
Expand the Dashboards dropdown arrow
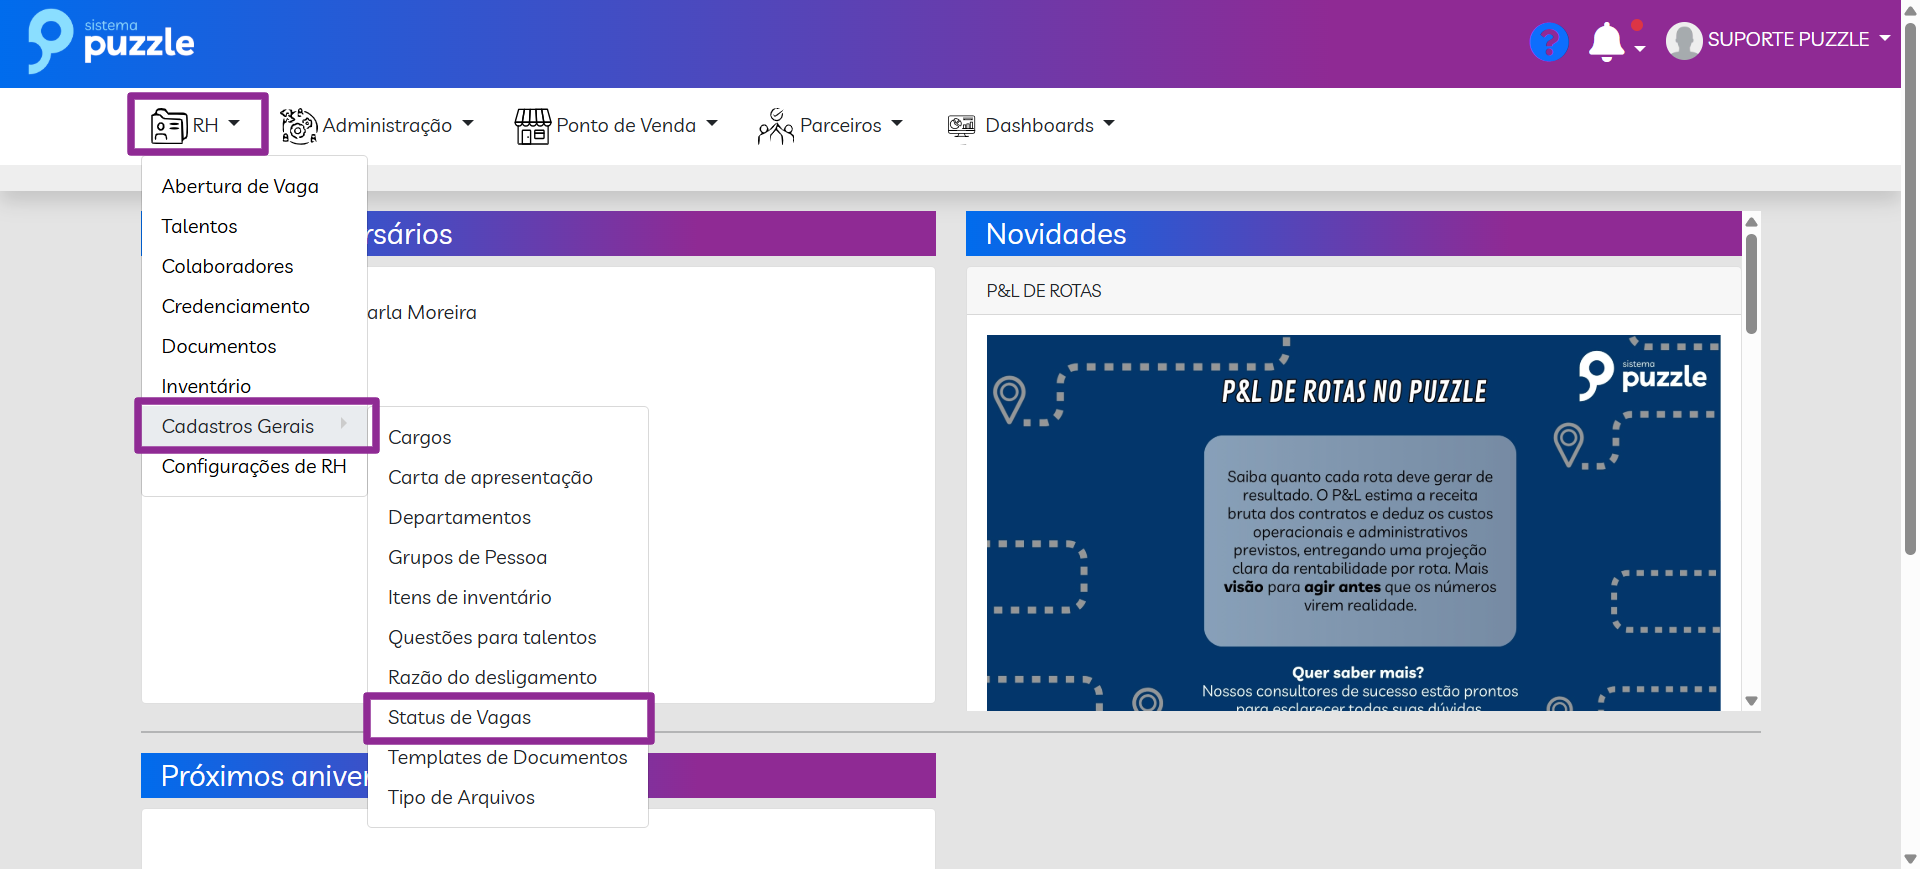point(1109,124)
